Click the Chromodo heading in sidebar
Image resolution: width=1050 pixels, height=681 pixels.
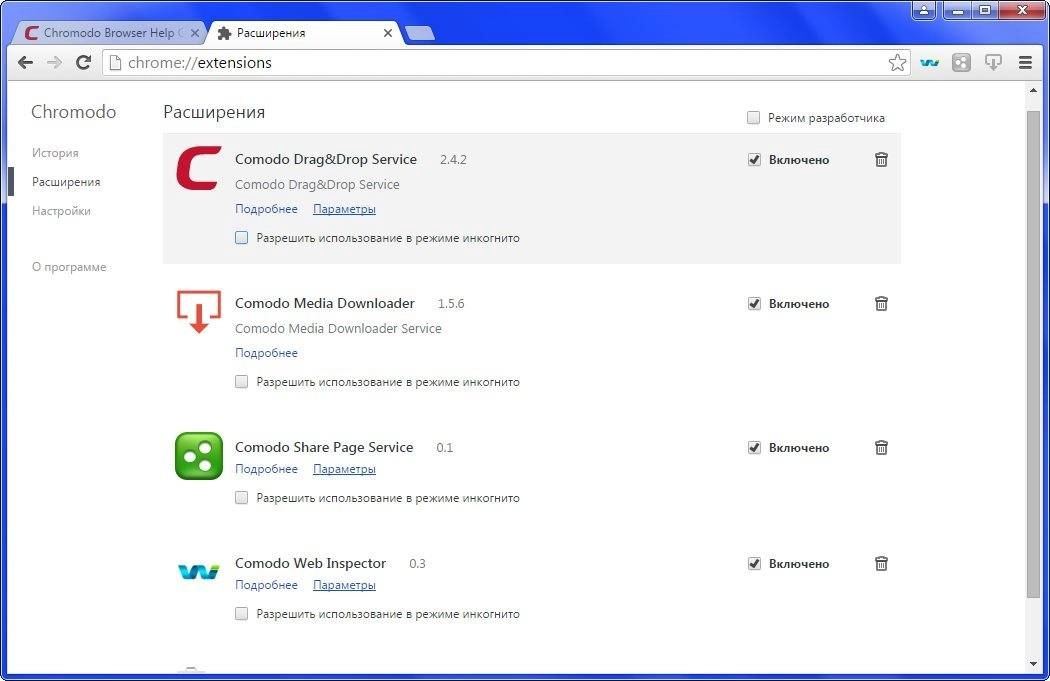coord(74,112)
